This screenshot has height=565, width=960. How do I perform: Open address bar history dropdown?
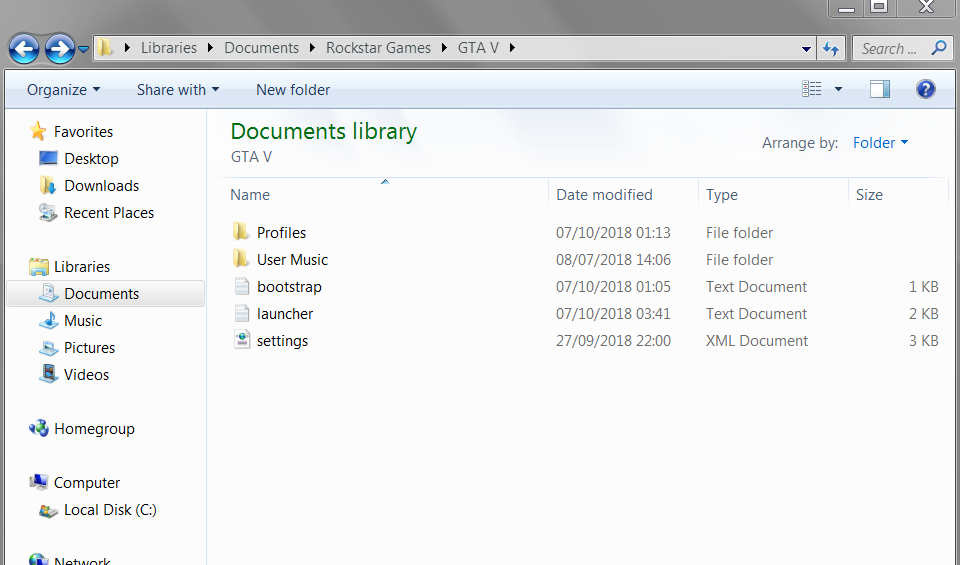[806, 48]
